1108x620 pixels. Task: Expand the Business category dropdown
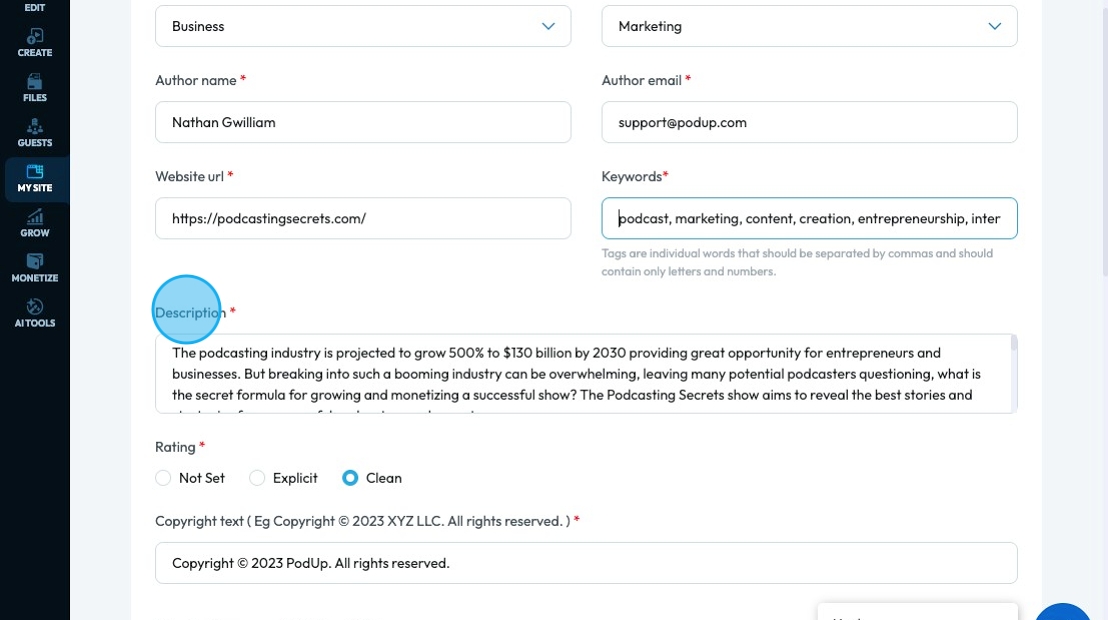[x=363, y=26]
